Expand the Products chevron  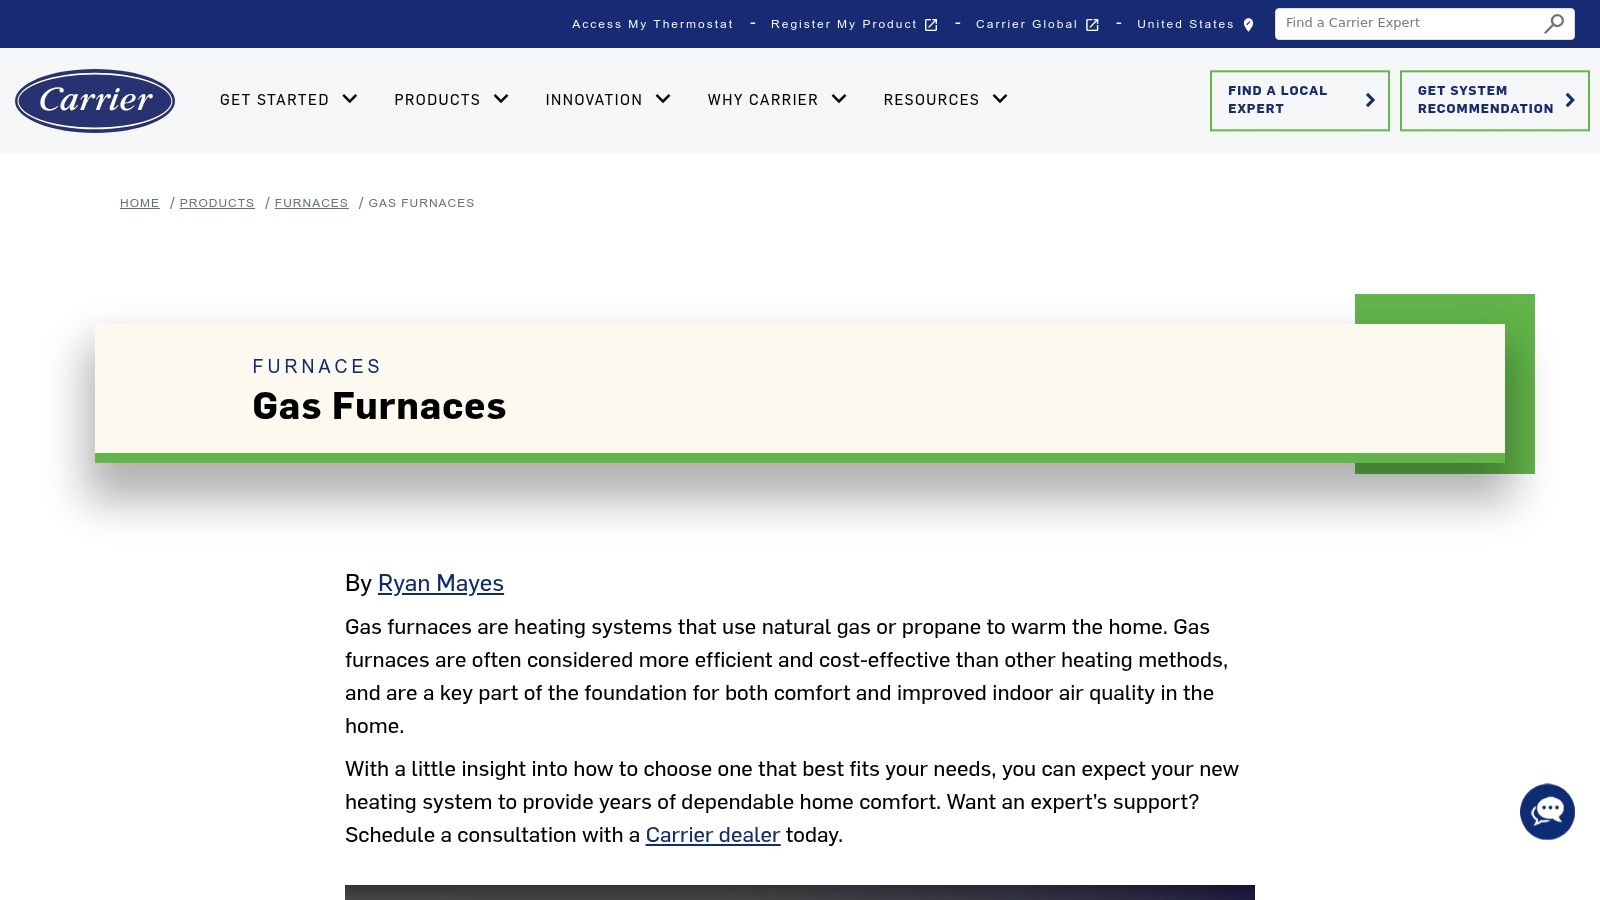pyautogui.click(x=501, y=99)
